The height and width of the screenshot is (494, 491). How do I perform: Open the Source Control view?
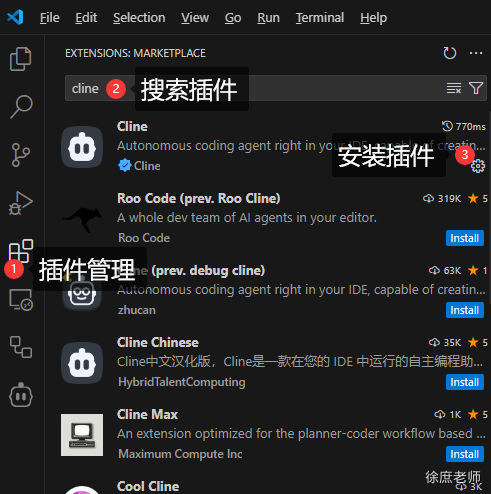[21, 155]
